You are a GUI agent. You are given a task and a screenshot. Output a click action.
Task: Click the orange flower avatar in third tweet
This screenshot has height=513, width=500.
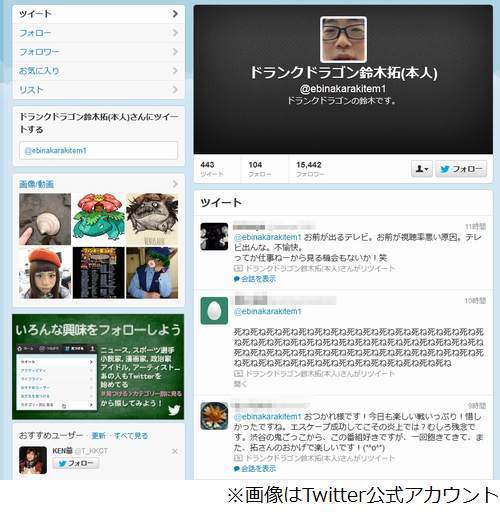214,416
